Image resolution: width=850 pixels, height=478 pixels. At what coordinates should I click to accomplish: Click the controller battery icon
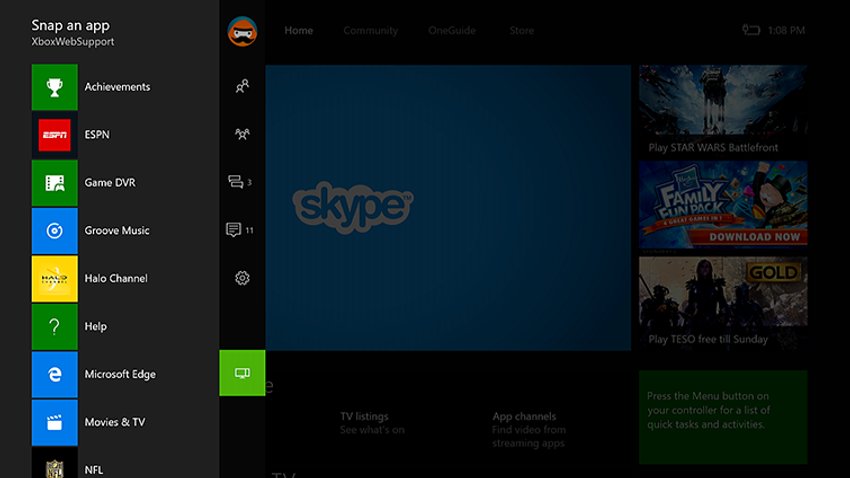(751, 30)
